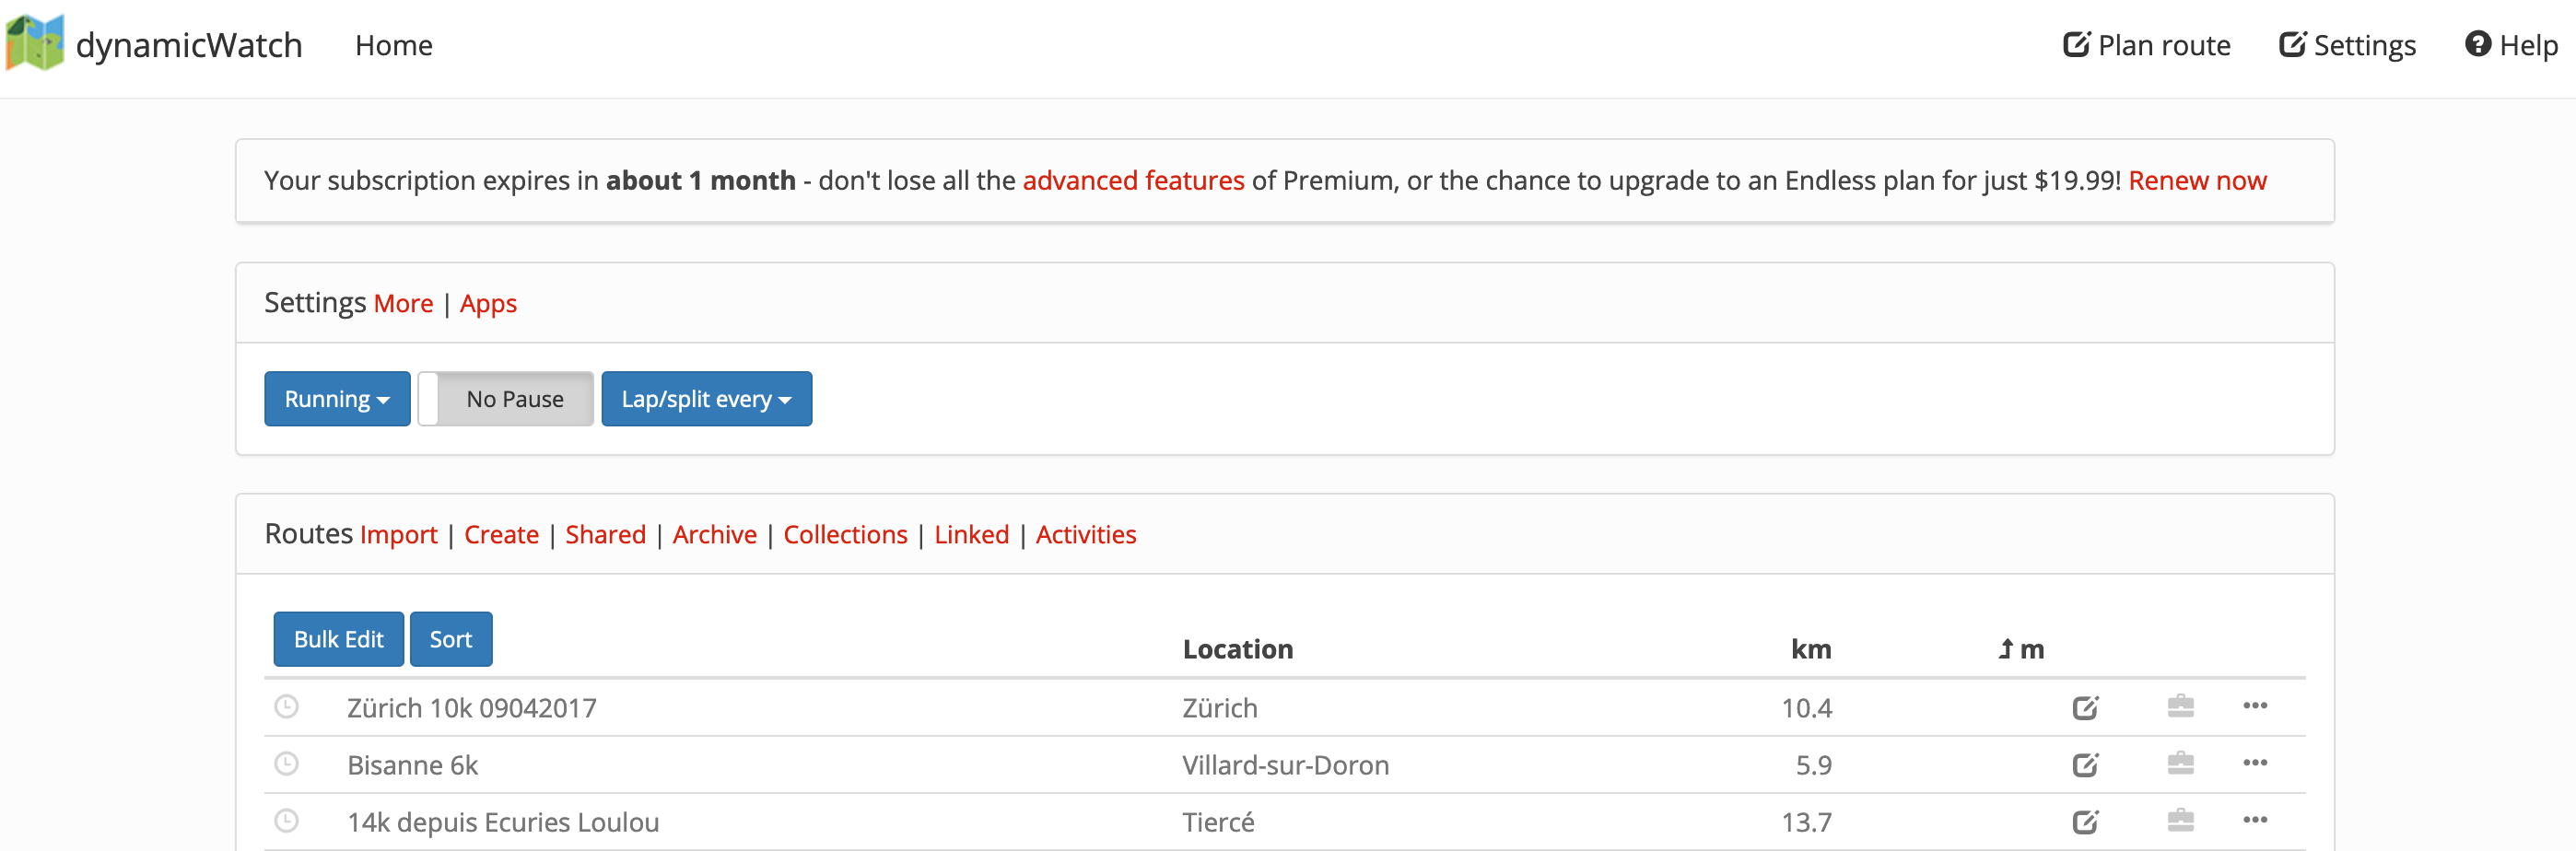Open Plan route from top navigation
This screenshot has height=851, width=2576.
[2147, 45]
